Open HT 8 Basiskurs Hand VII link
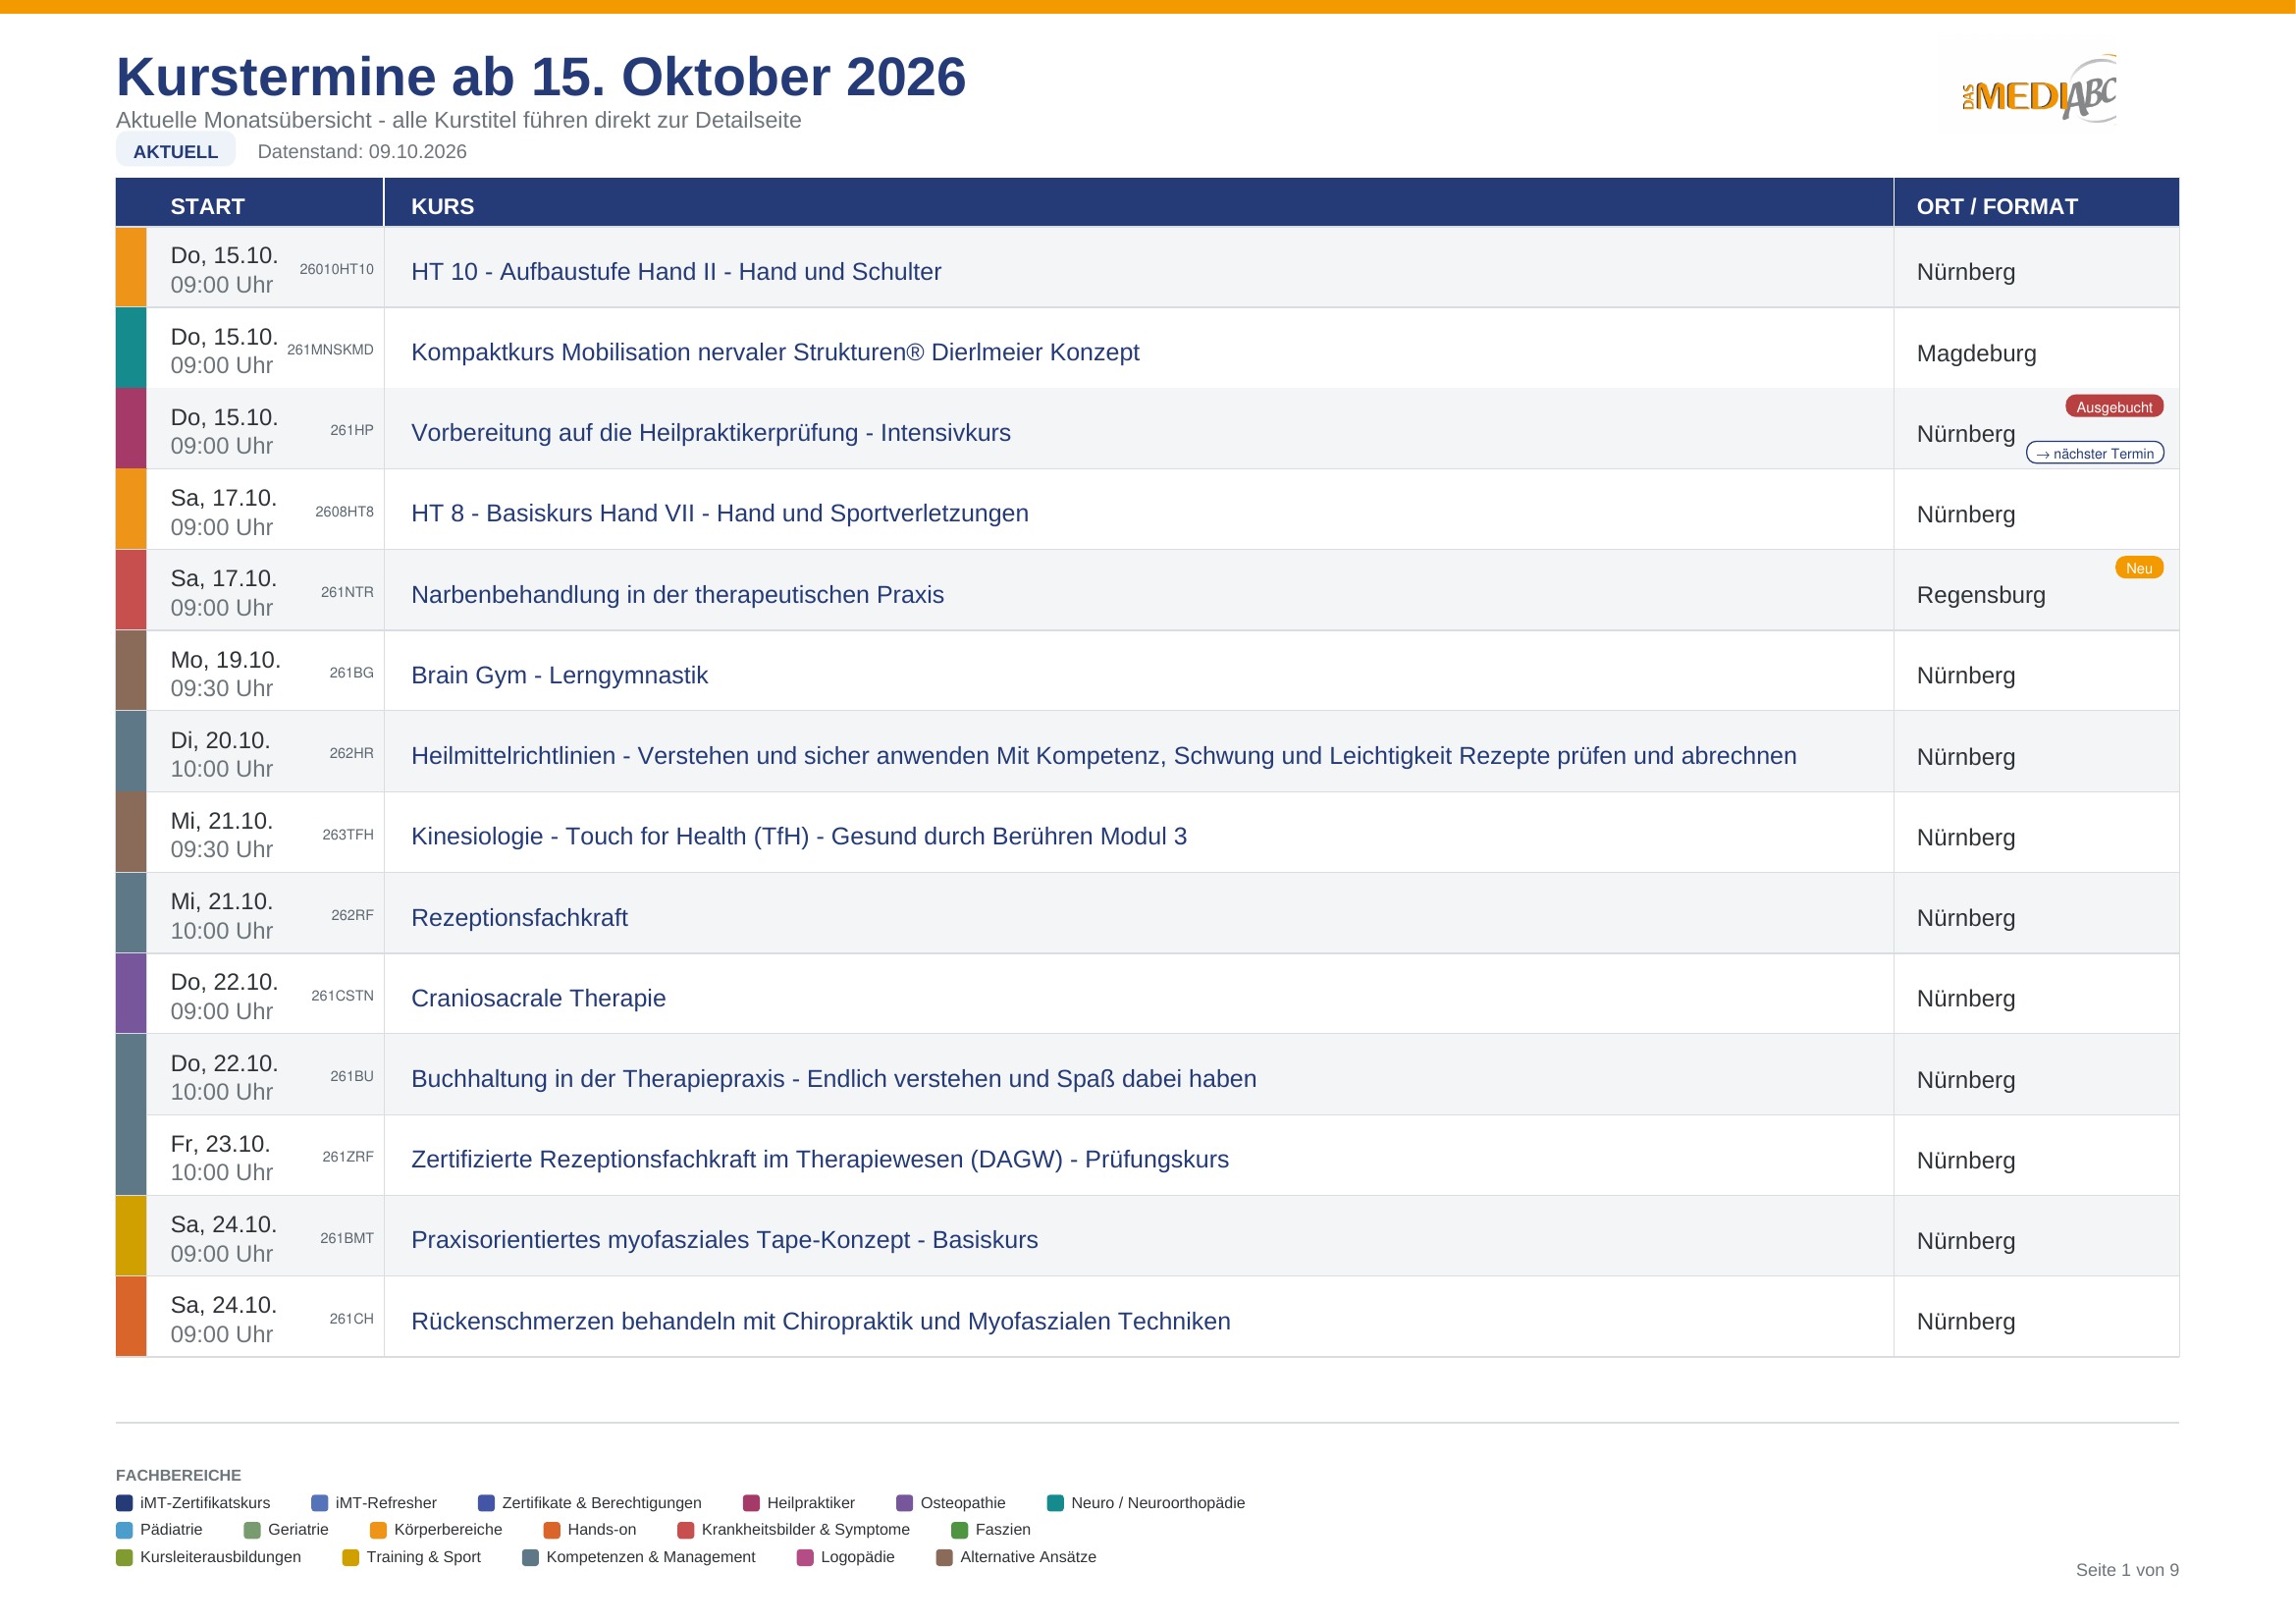This screenshot has width=2296, height=1624. click(x=720, y=513)
